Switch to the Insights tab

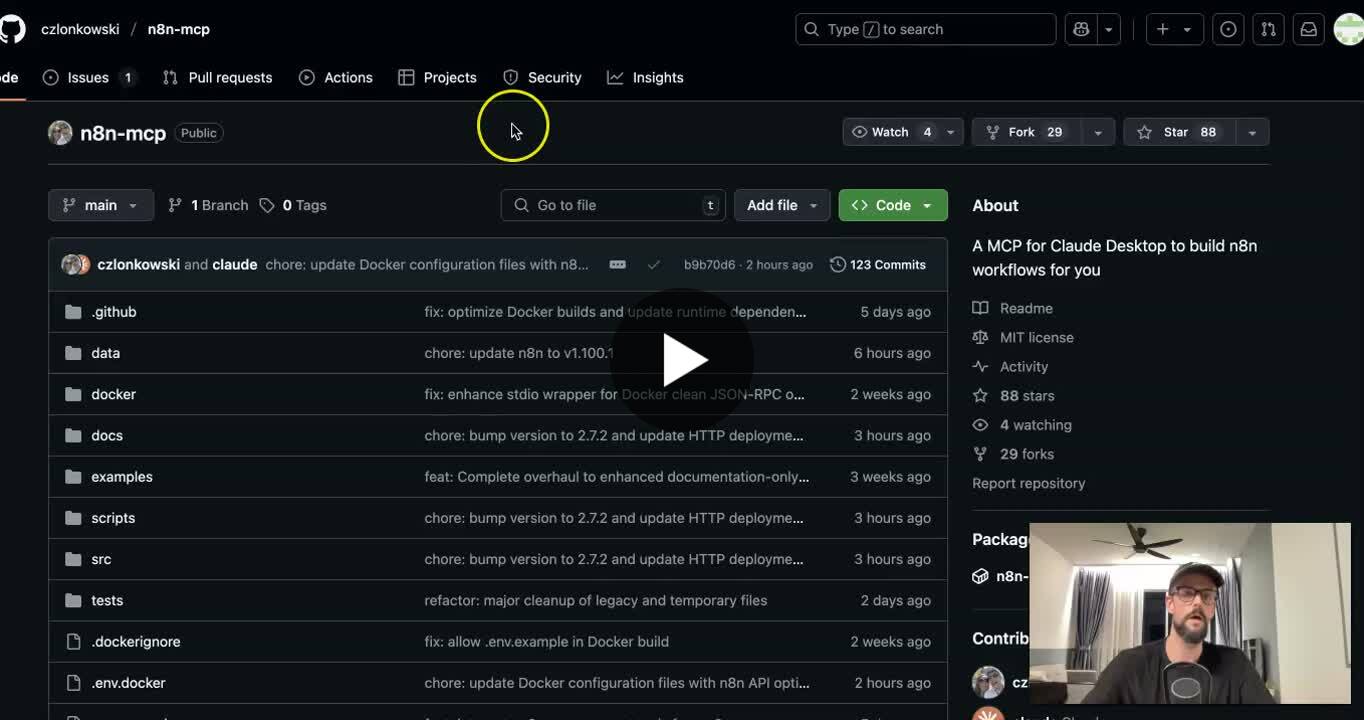(645, 77)
